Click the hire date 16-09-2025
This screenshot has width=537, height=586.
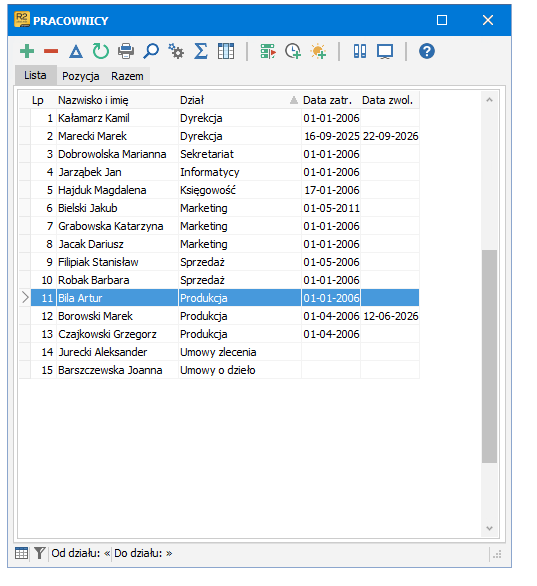pyautogui.click(x=331, y=136)
